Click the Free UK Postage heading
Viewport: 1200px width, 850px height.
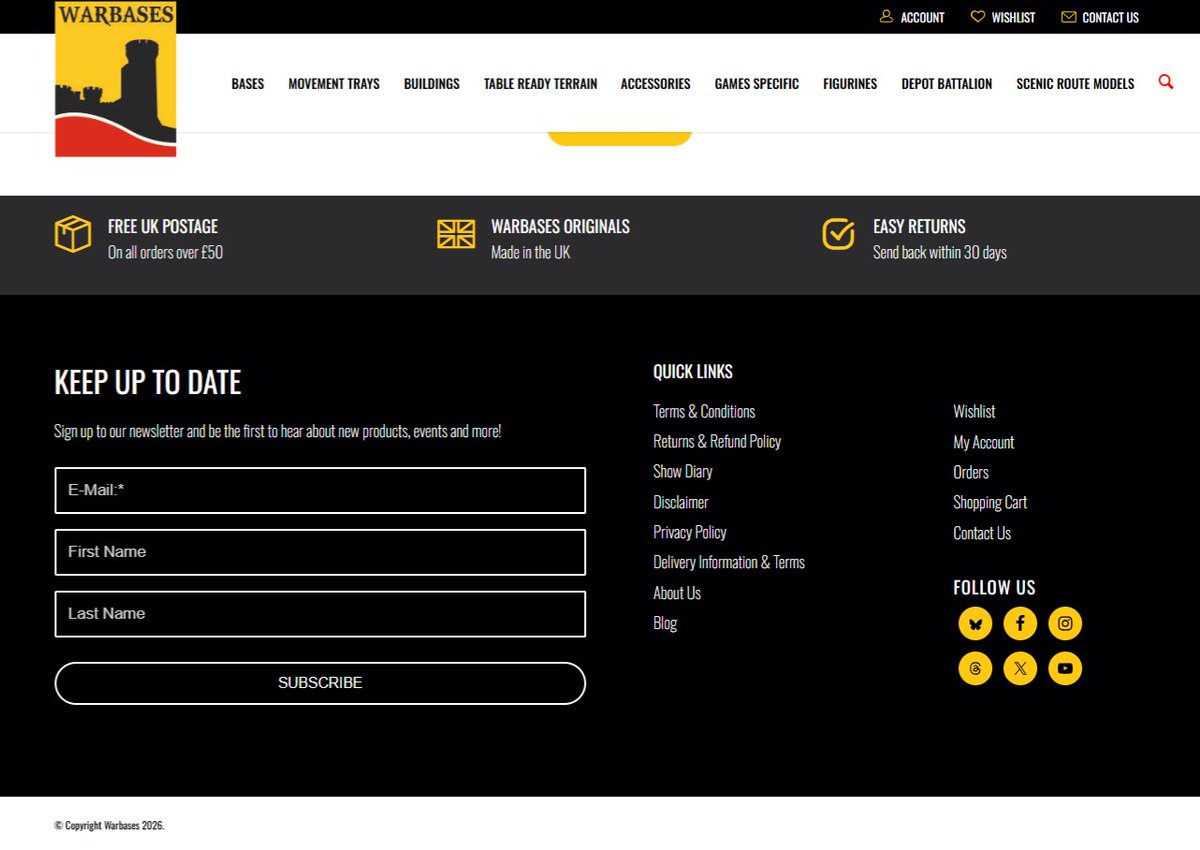(x=163, y=226)
